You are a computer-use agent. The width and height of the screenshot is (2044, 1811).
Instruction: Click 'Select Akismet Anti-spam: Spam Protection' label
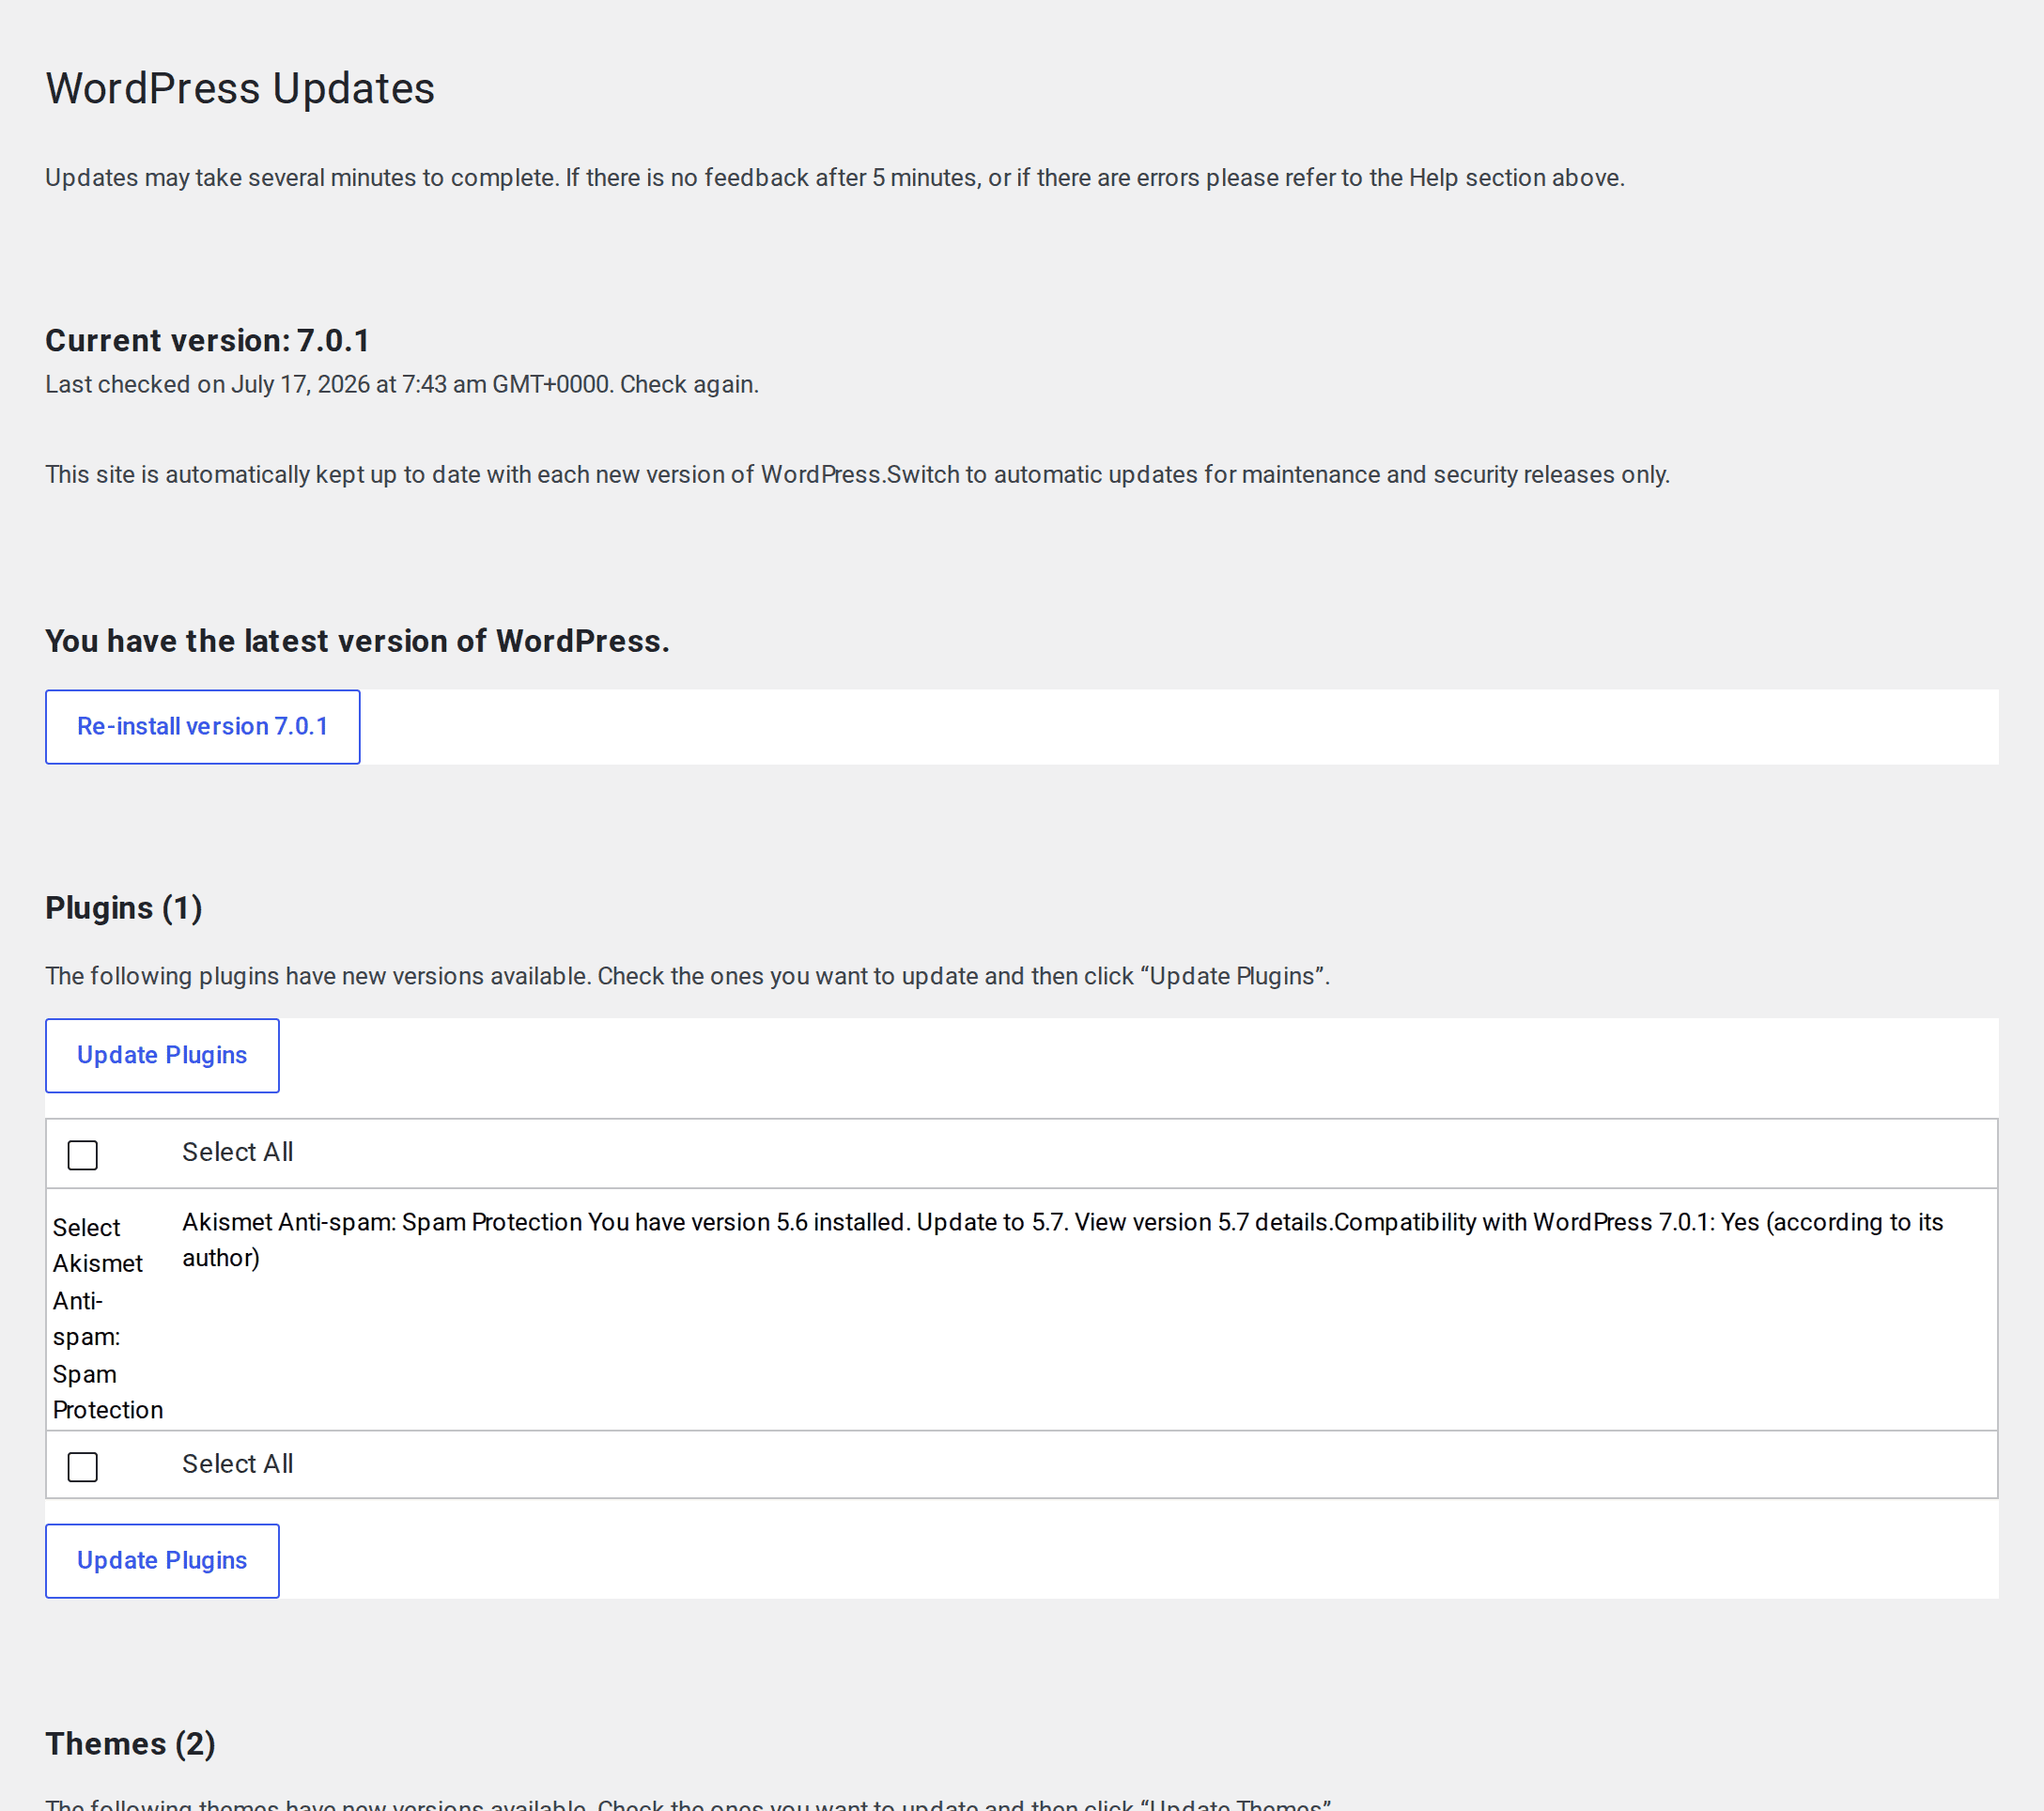pyautogui.click(x=107, y=1318)
